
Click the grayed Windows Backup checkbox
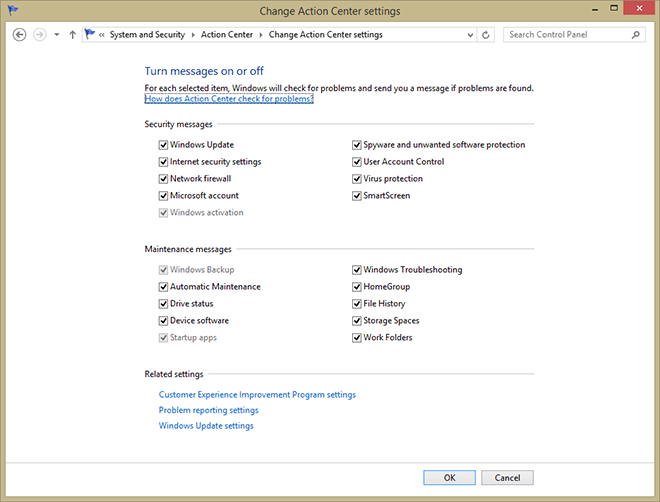coord(163,270)
